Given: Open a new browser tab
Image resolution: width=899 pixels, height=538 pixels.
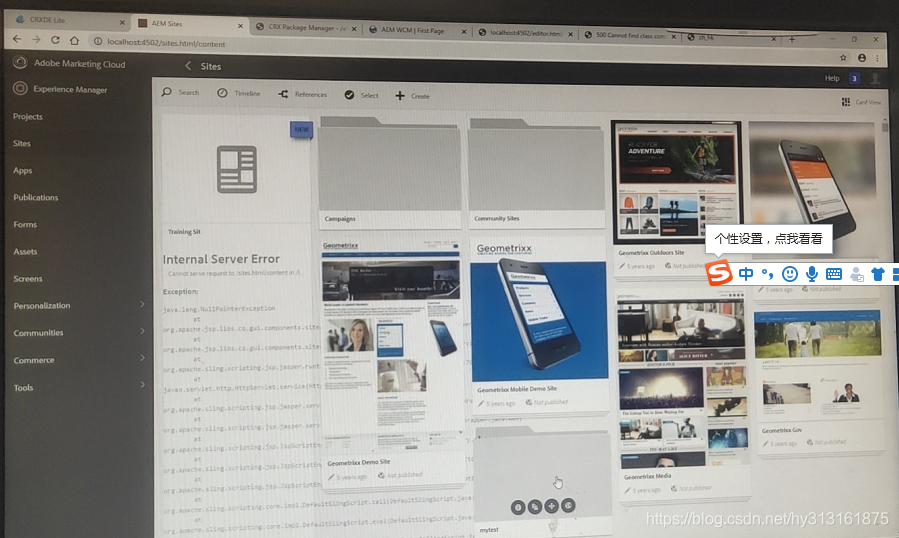Looking at the screenshot, I should coord(792,39).
